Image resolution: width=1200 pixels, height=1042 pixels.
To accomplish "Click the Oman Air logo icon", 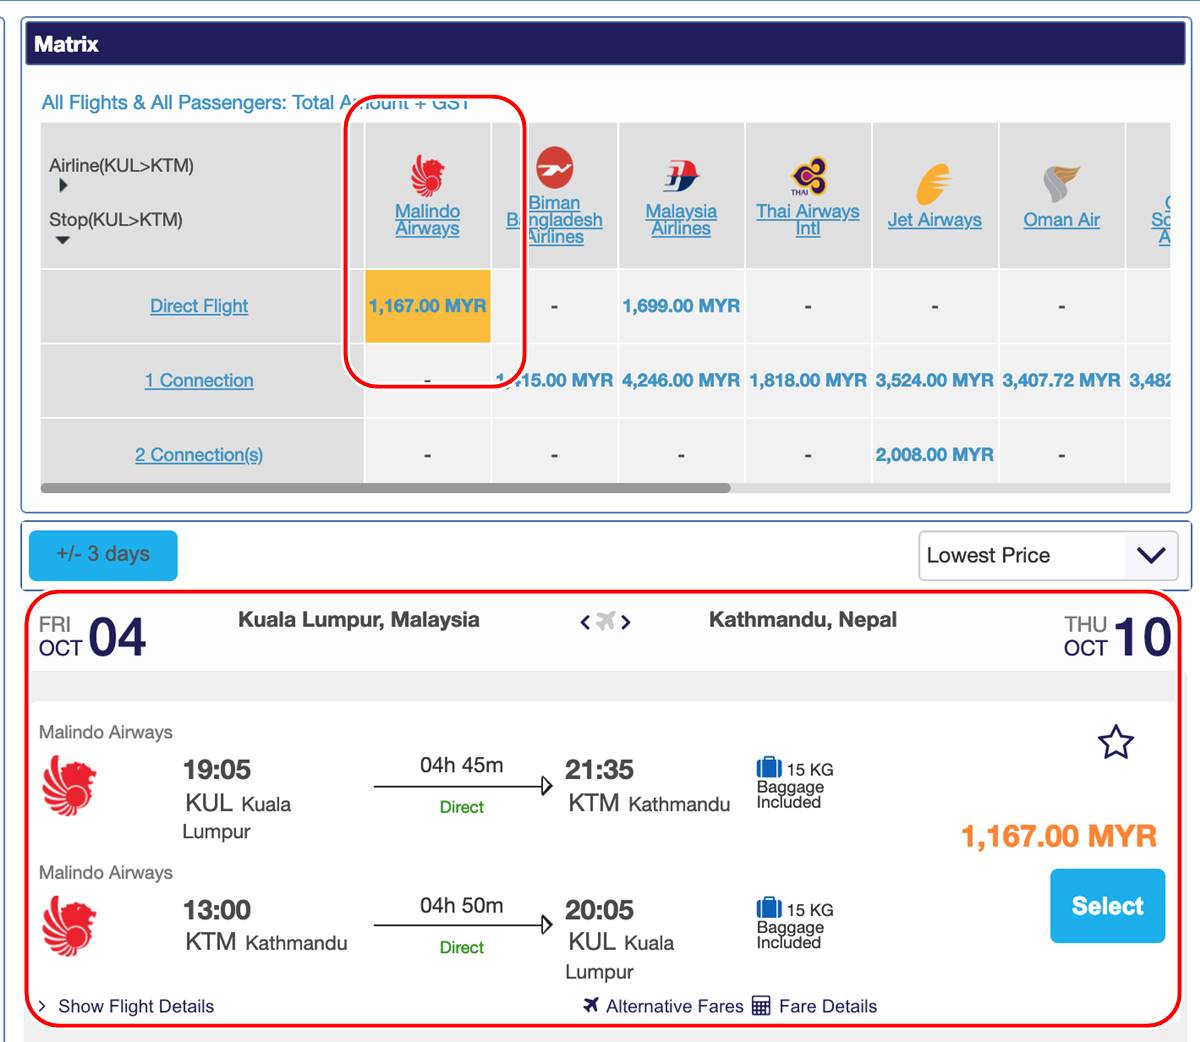I will click(x=1061, y=184).
